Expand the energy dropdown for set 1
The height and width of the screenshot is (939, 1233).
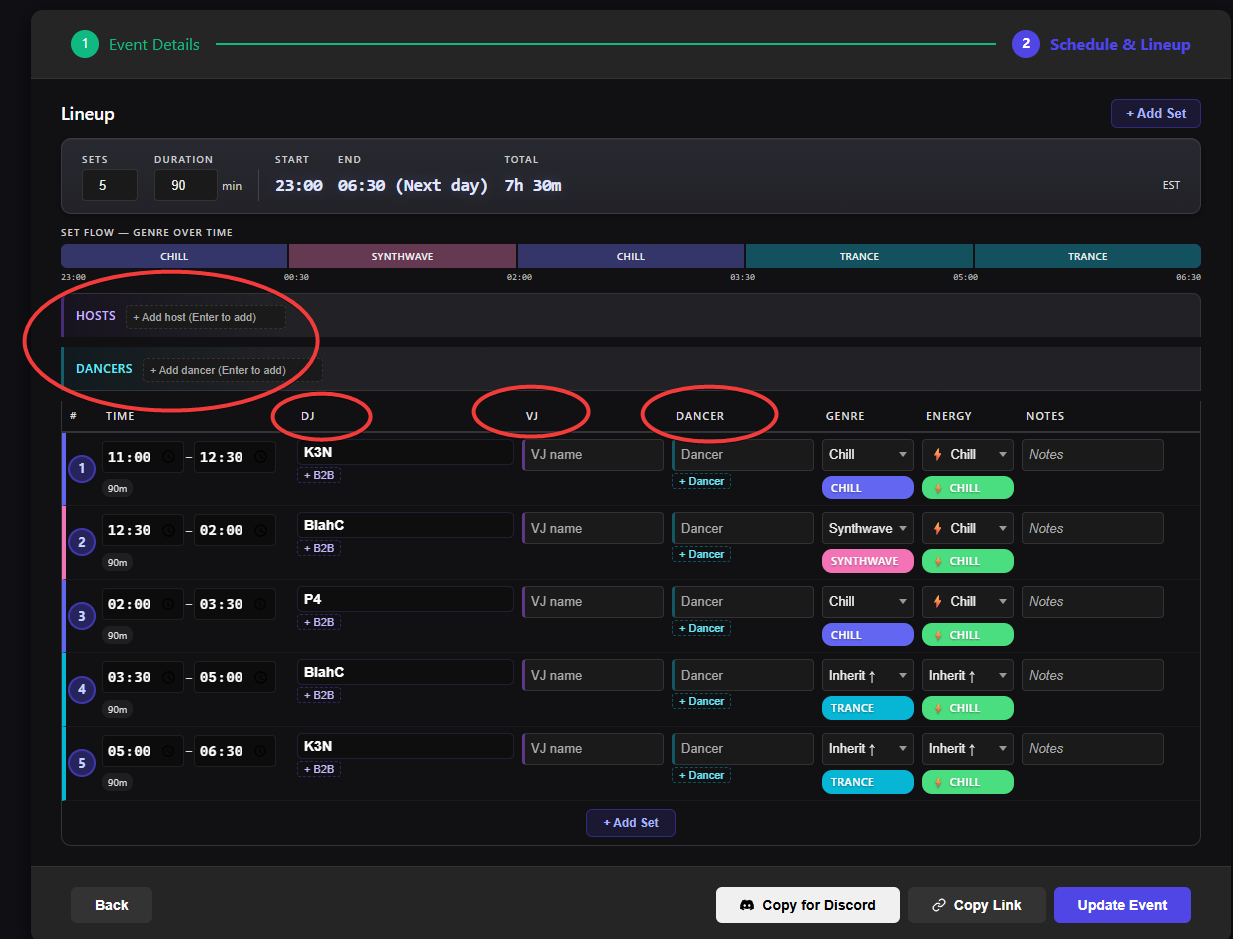pyautogui.click(x=967, y=454)
